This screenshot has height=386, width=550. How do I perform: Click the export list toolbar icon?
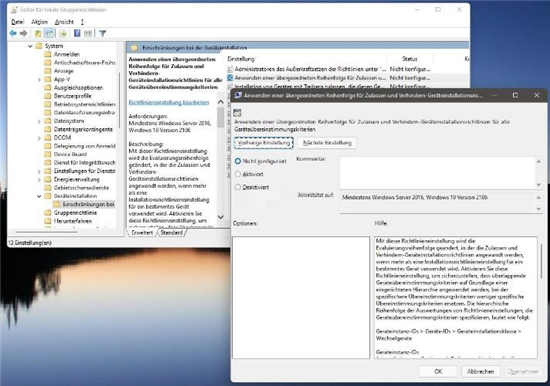(x=63, y=33)
